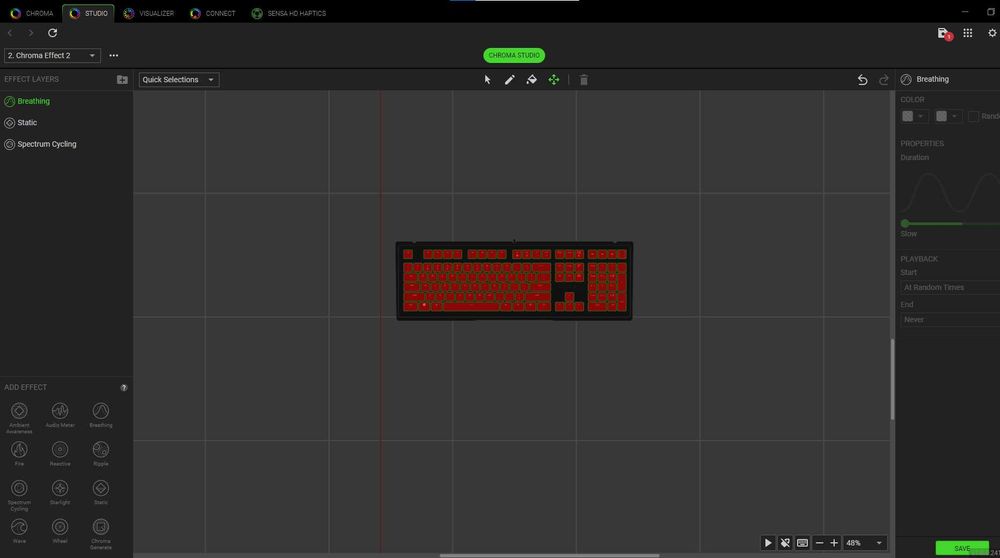This screenshot has height=558, width=1000.
Task: Open the Chroma Effect 2 profile dropdown
Action: 52,55
